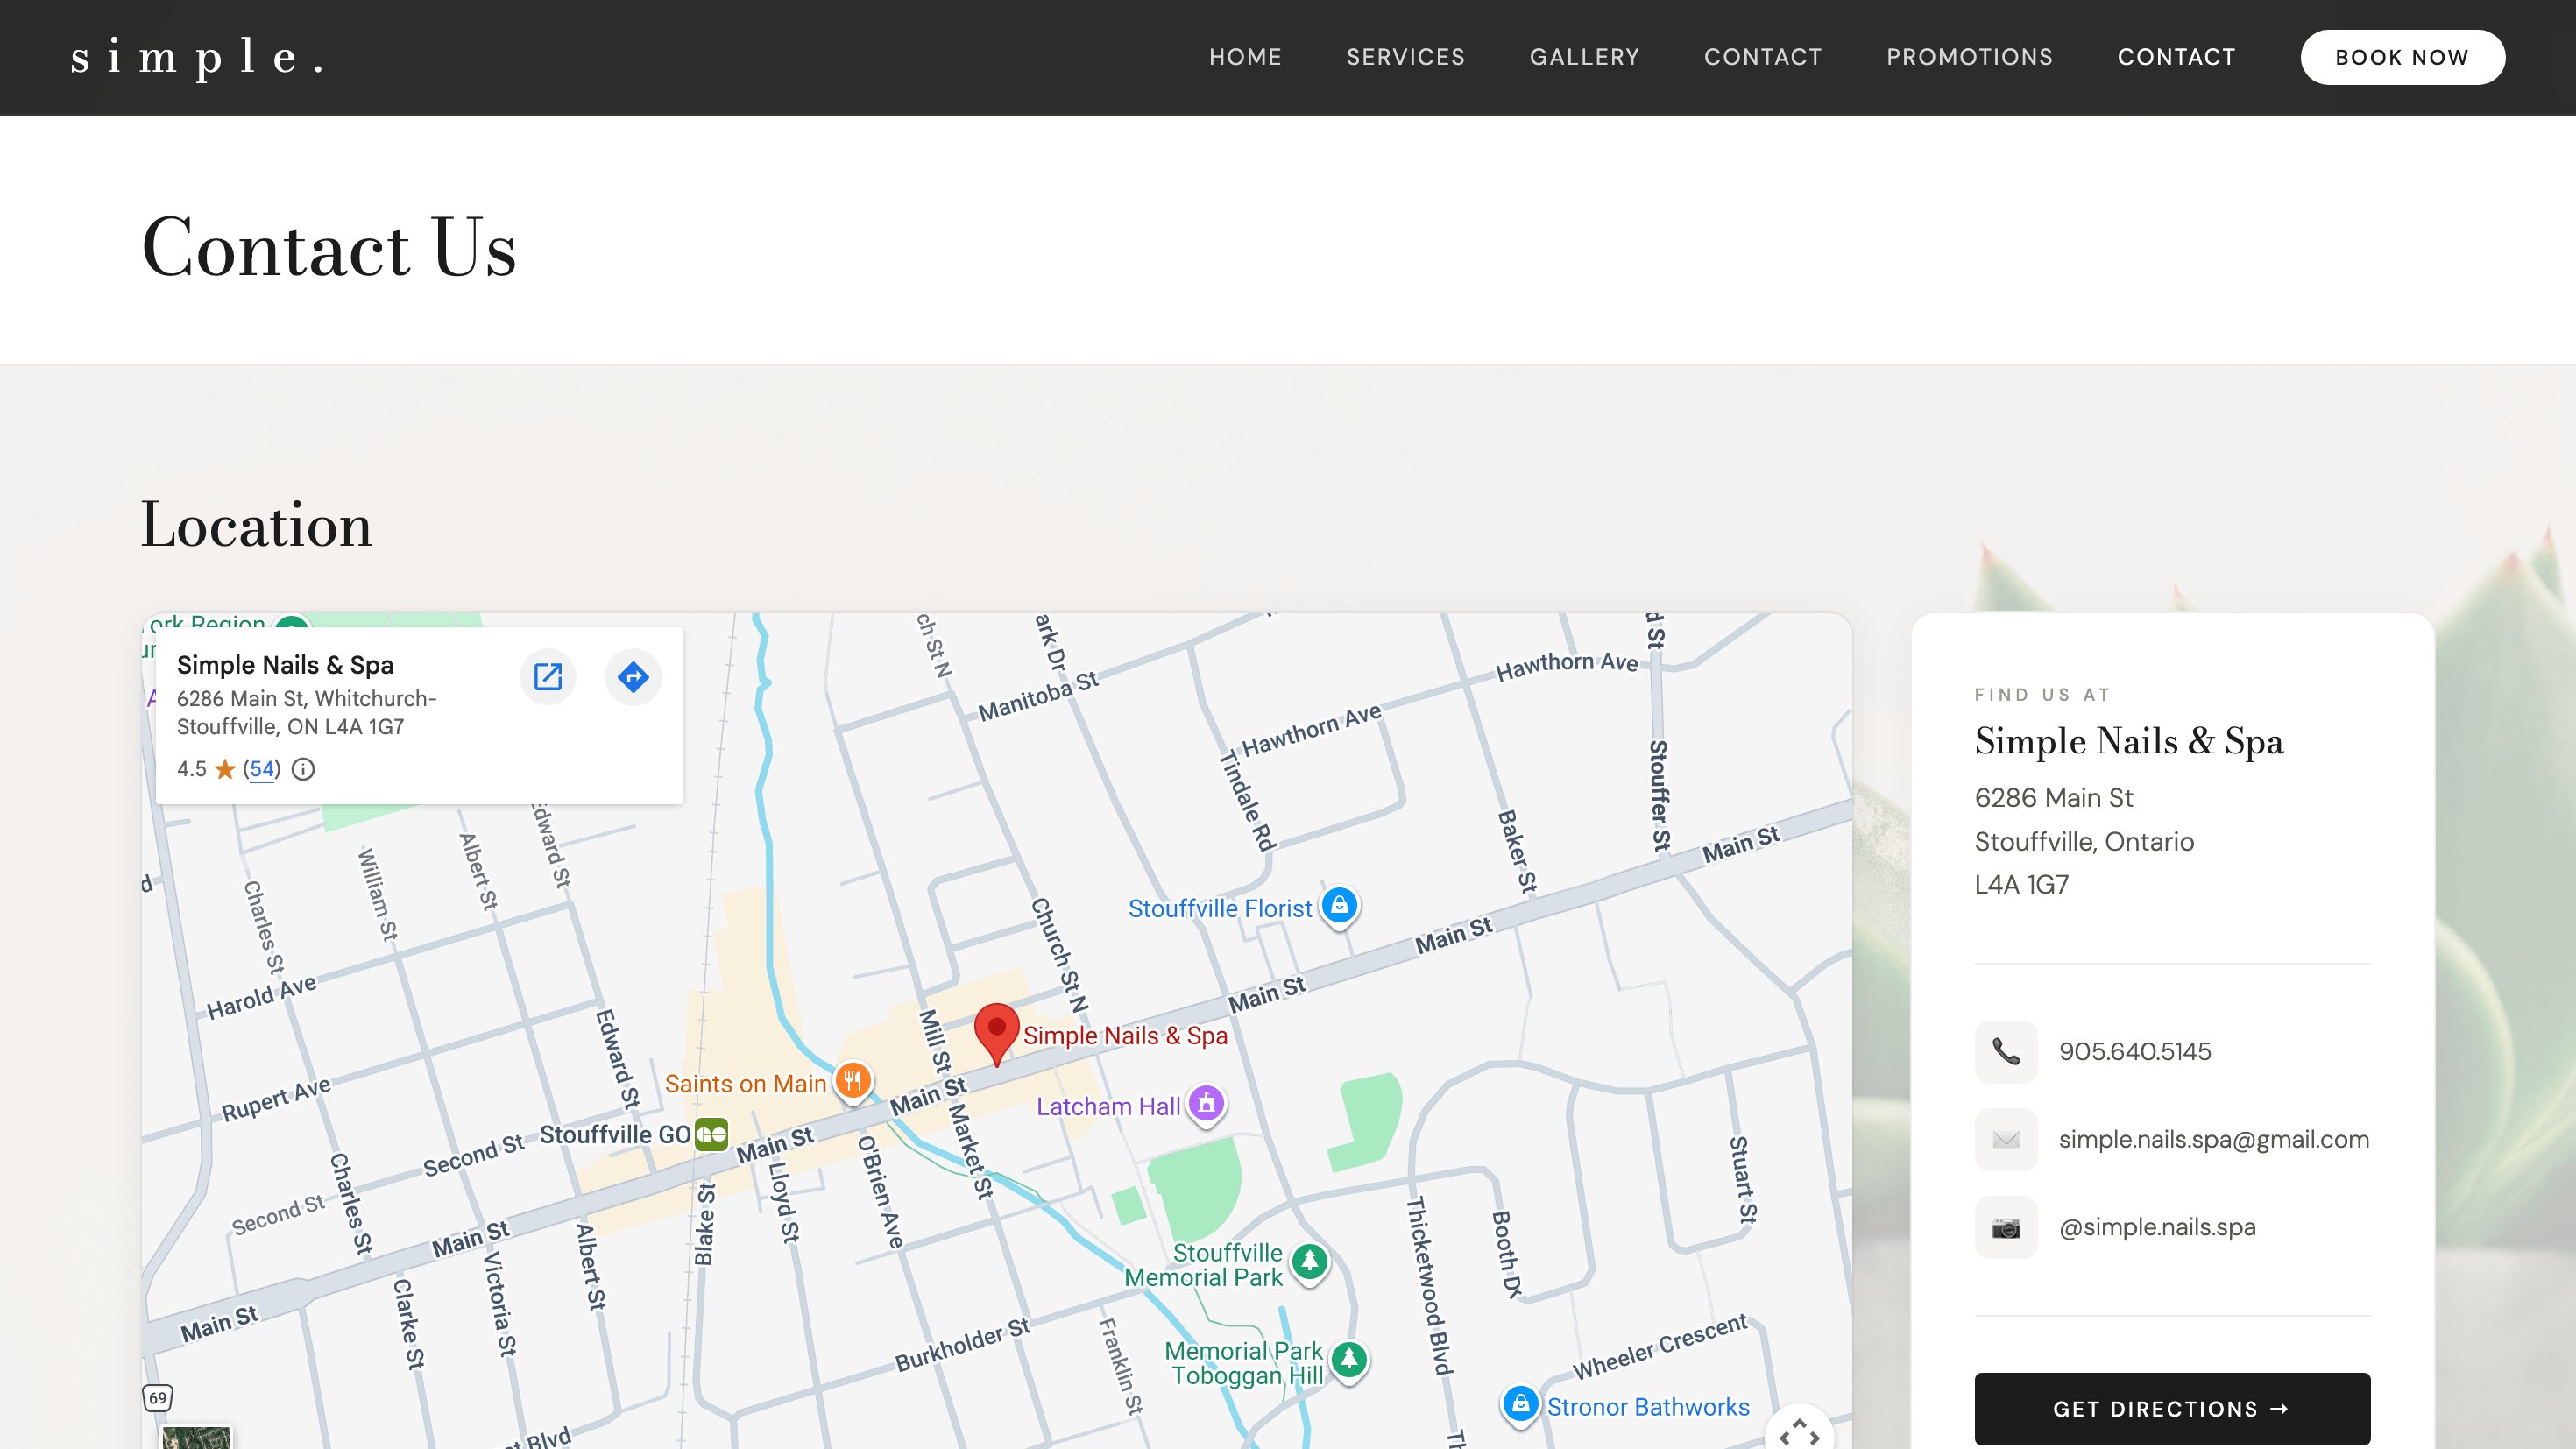The image size is (2576, 1449).
Task: Click the phone icon beside 905.640.5145
Action: pos(2006,1051)
